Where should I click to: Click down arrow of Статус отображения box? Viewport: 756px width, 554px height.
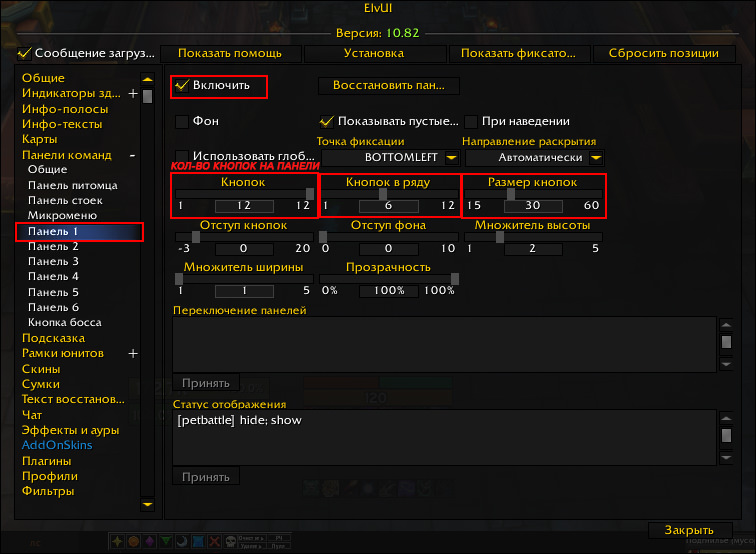(x=726, y=458)
